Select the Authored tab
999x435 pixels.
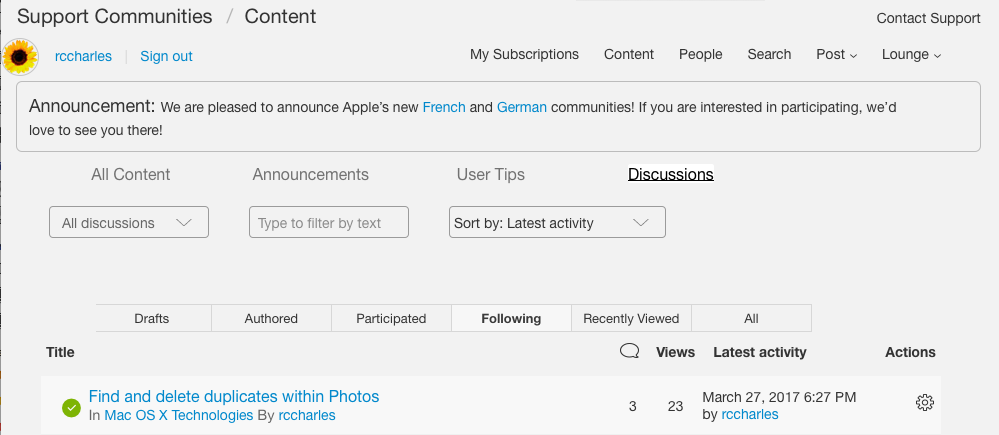pyautogui.click(x=271, y=319)
